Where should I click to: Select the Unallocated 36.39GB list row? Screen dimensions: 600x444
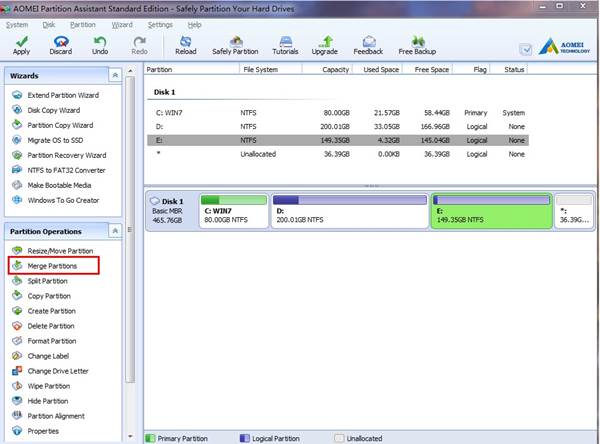pyautogui.click(x=338, y=154)
